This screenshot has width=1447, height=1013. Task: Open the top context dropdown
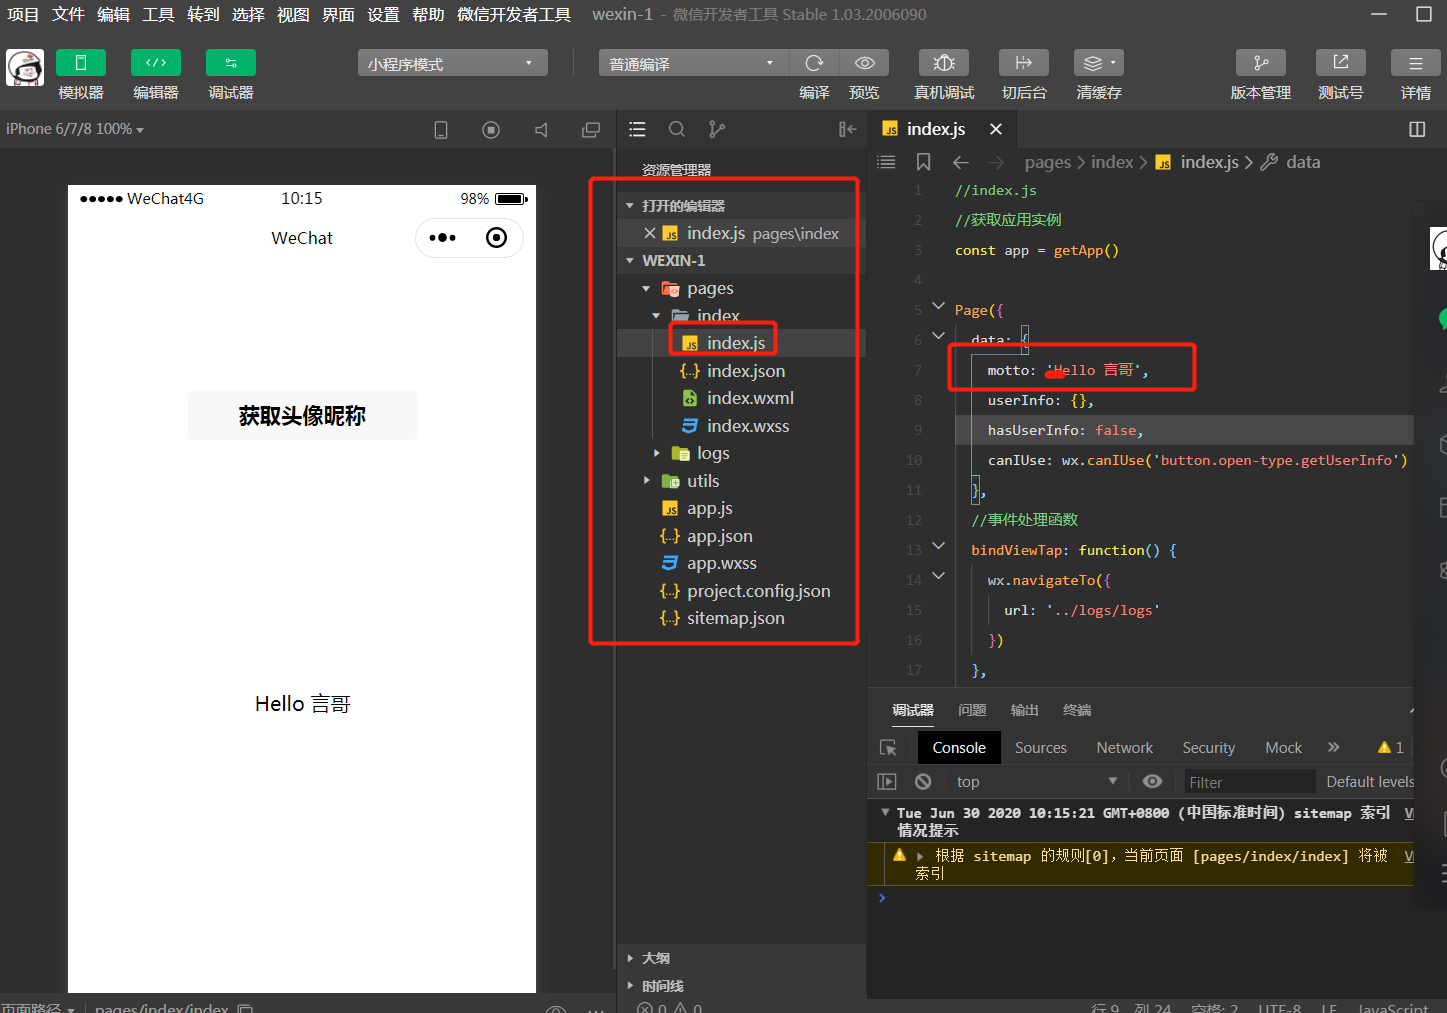1035,781
